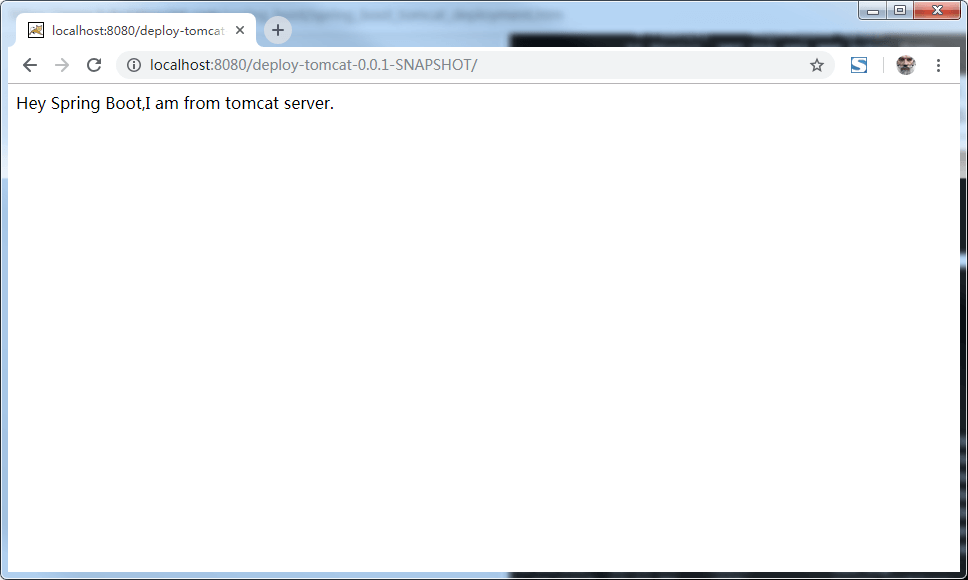Click the tab's favicon image

36,30
